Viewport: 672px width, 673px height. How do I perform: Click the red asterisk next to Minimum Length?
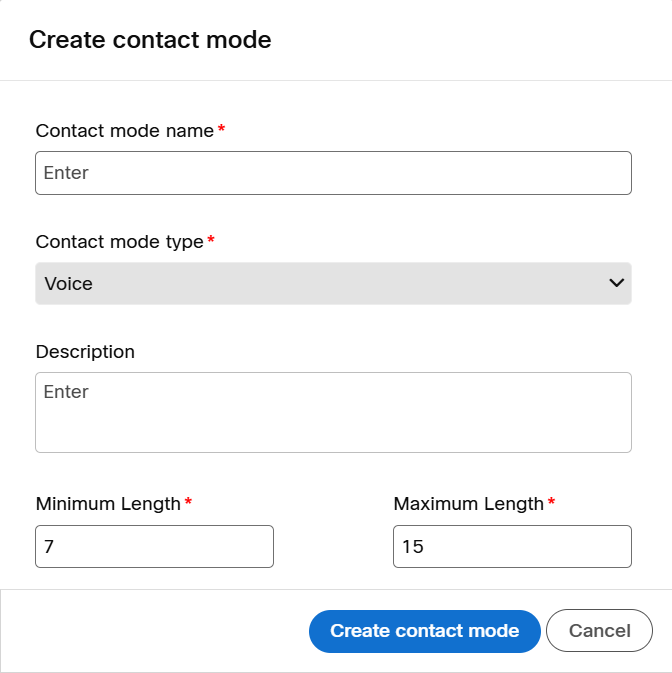[x=188, y=502]
